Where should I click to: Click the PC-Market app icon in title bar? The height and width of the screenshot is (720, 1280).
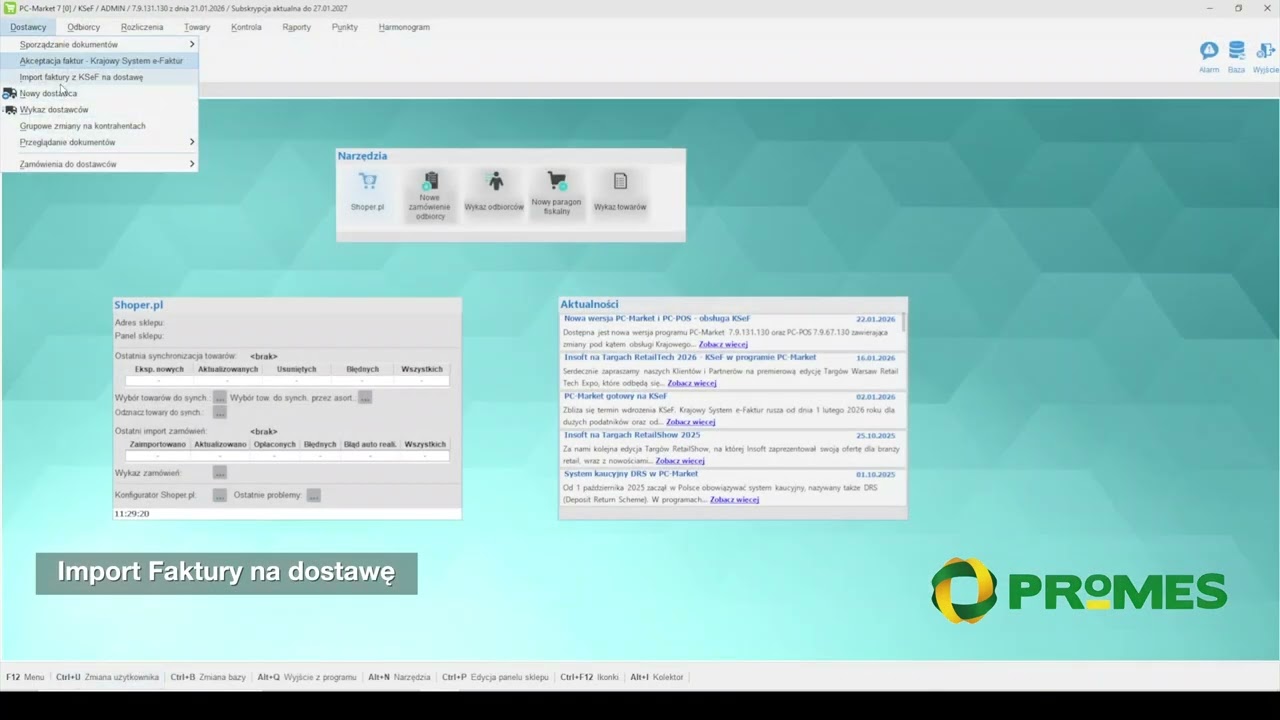pos(10,8)
